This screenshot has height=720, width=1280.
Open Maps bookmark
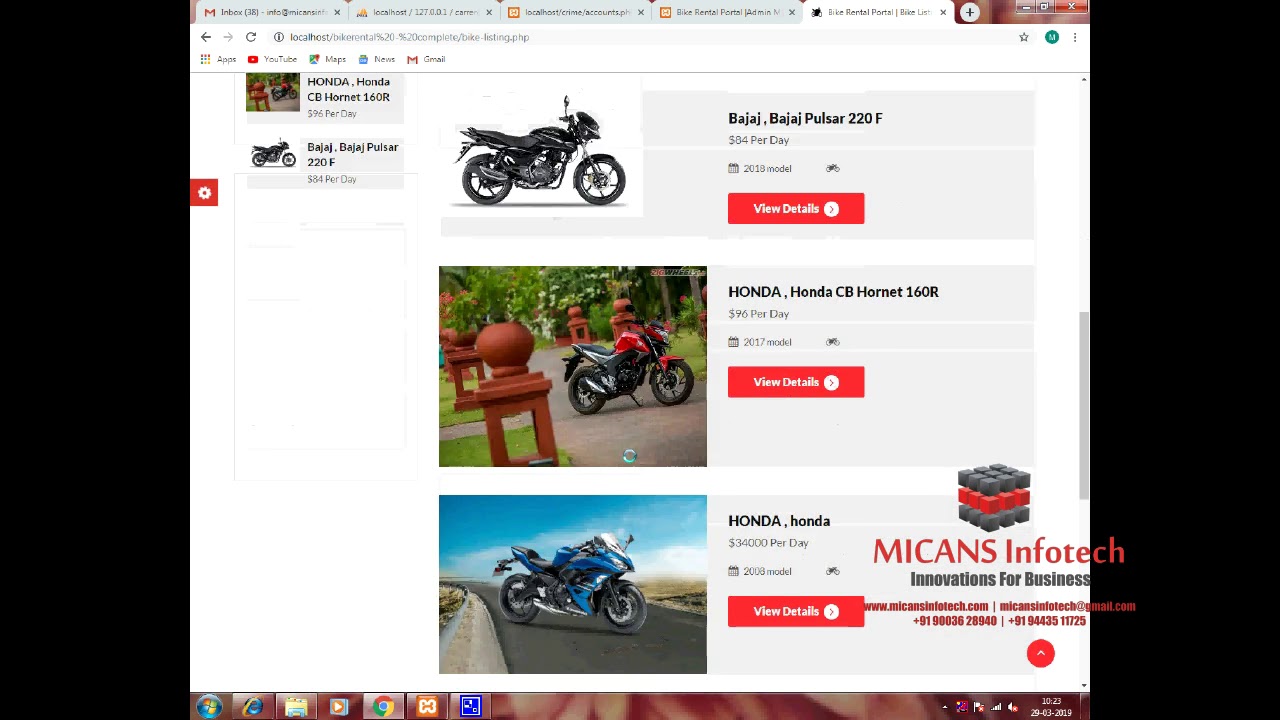point(327,59)
